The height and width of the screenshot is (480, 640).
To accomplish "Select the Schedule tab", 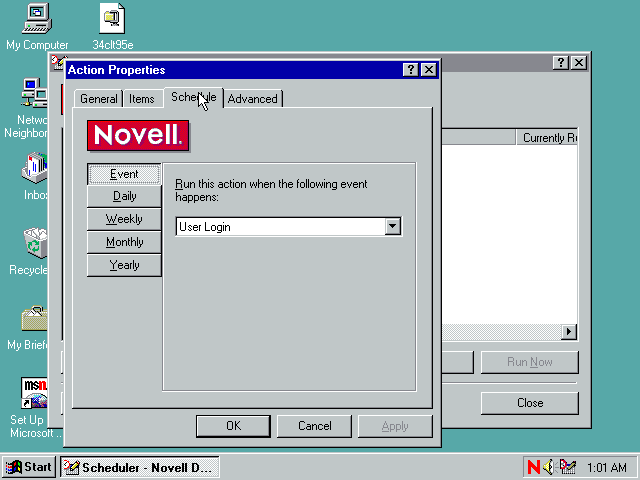I will (x=193, y=98).
